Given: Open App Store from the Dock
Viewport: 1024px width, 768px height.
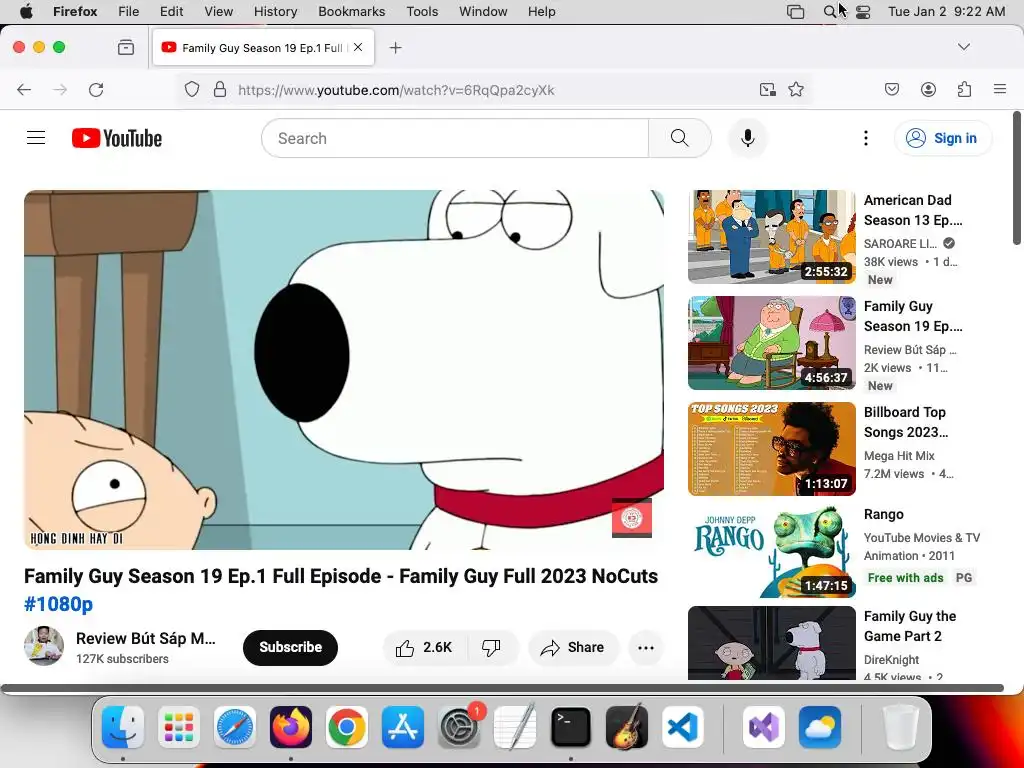Looking at the screenshot, I should (403, 727).
